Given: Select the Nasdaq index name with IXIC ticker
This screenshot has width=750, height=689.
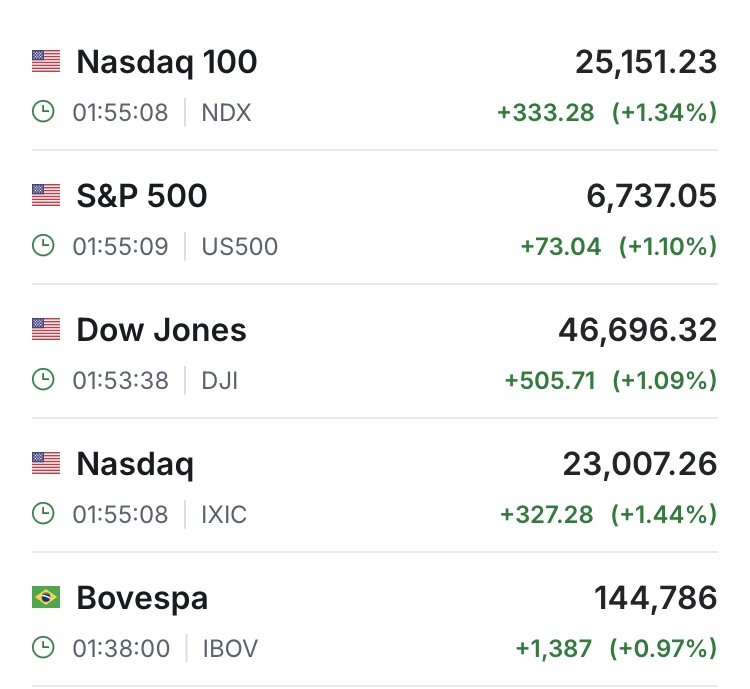Looking at the screenshot, I should [135, 464].
